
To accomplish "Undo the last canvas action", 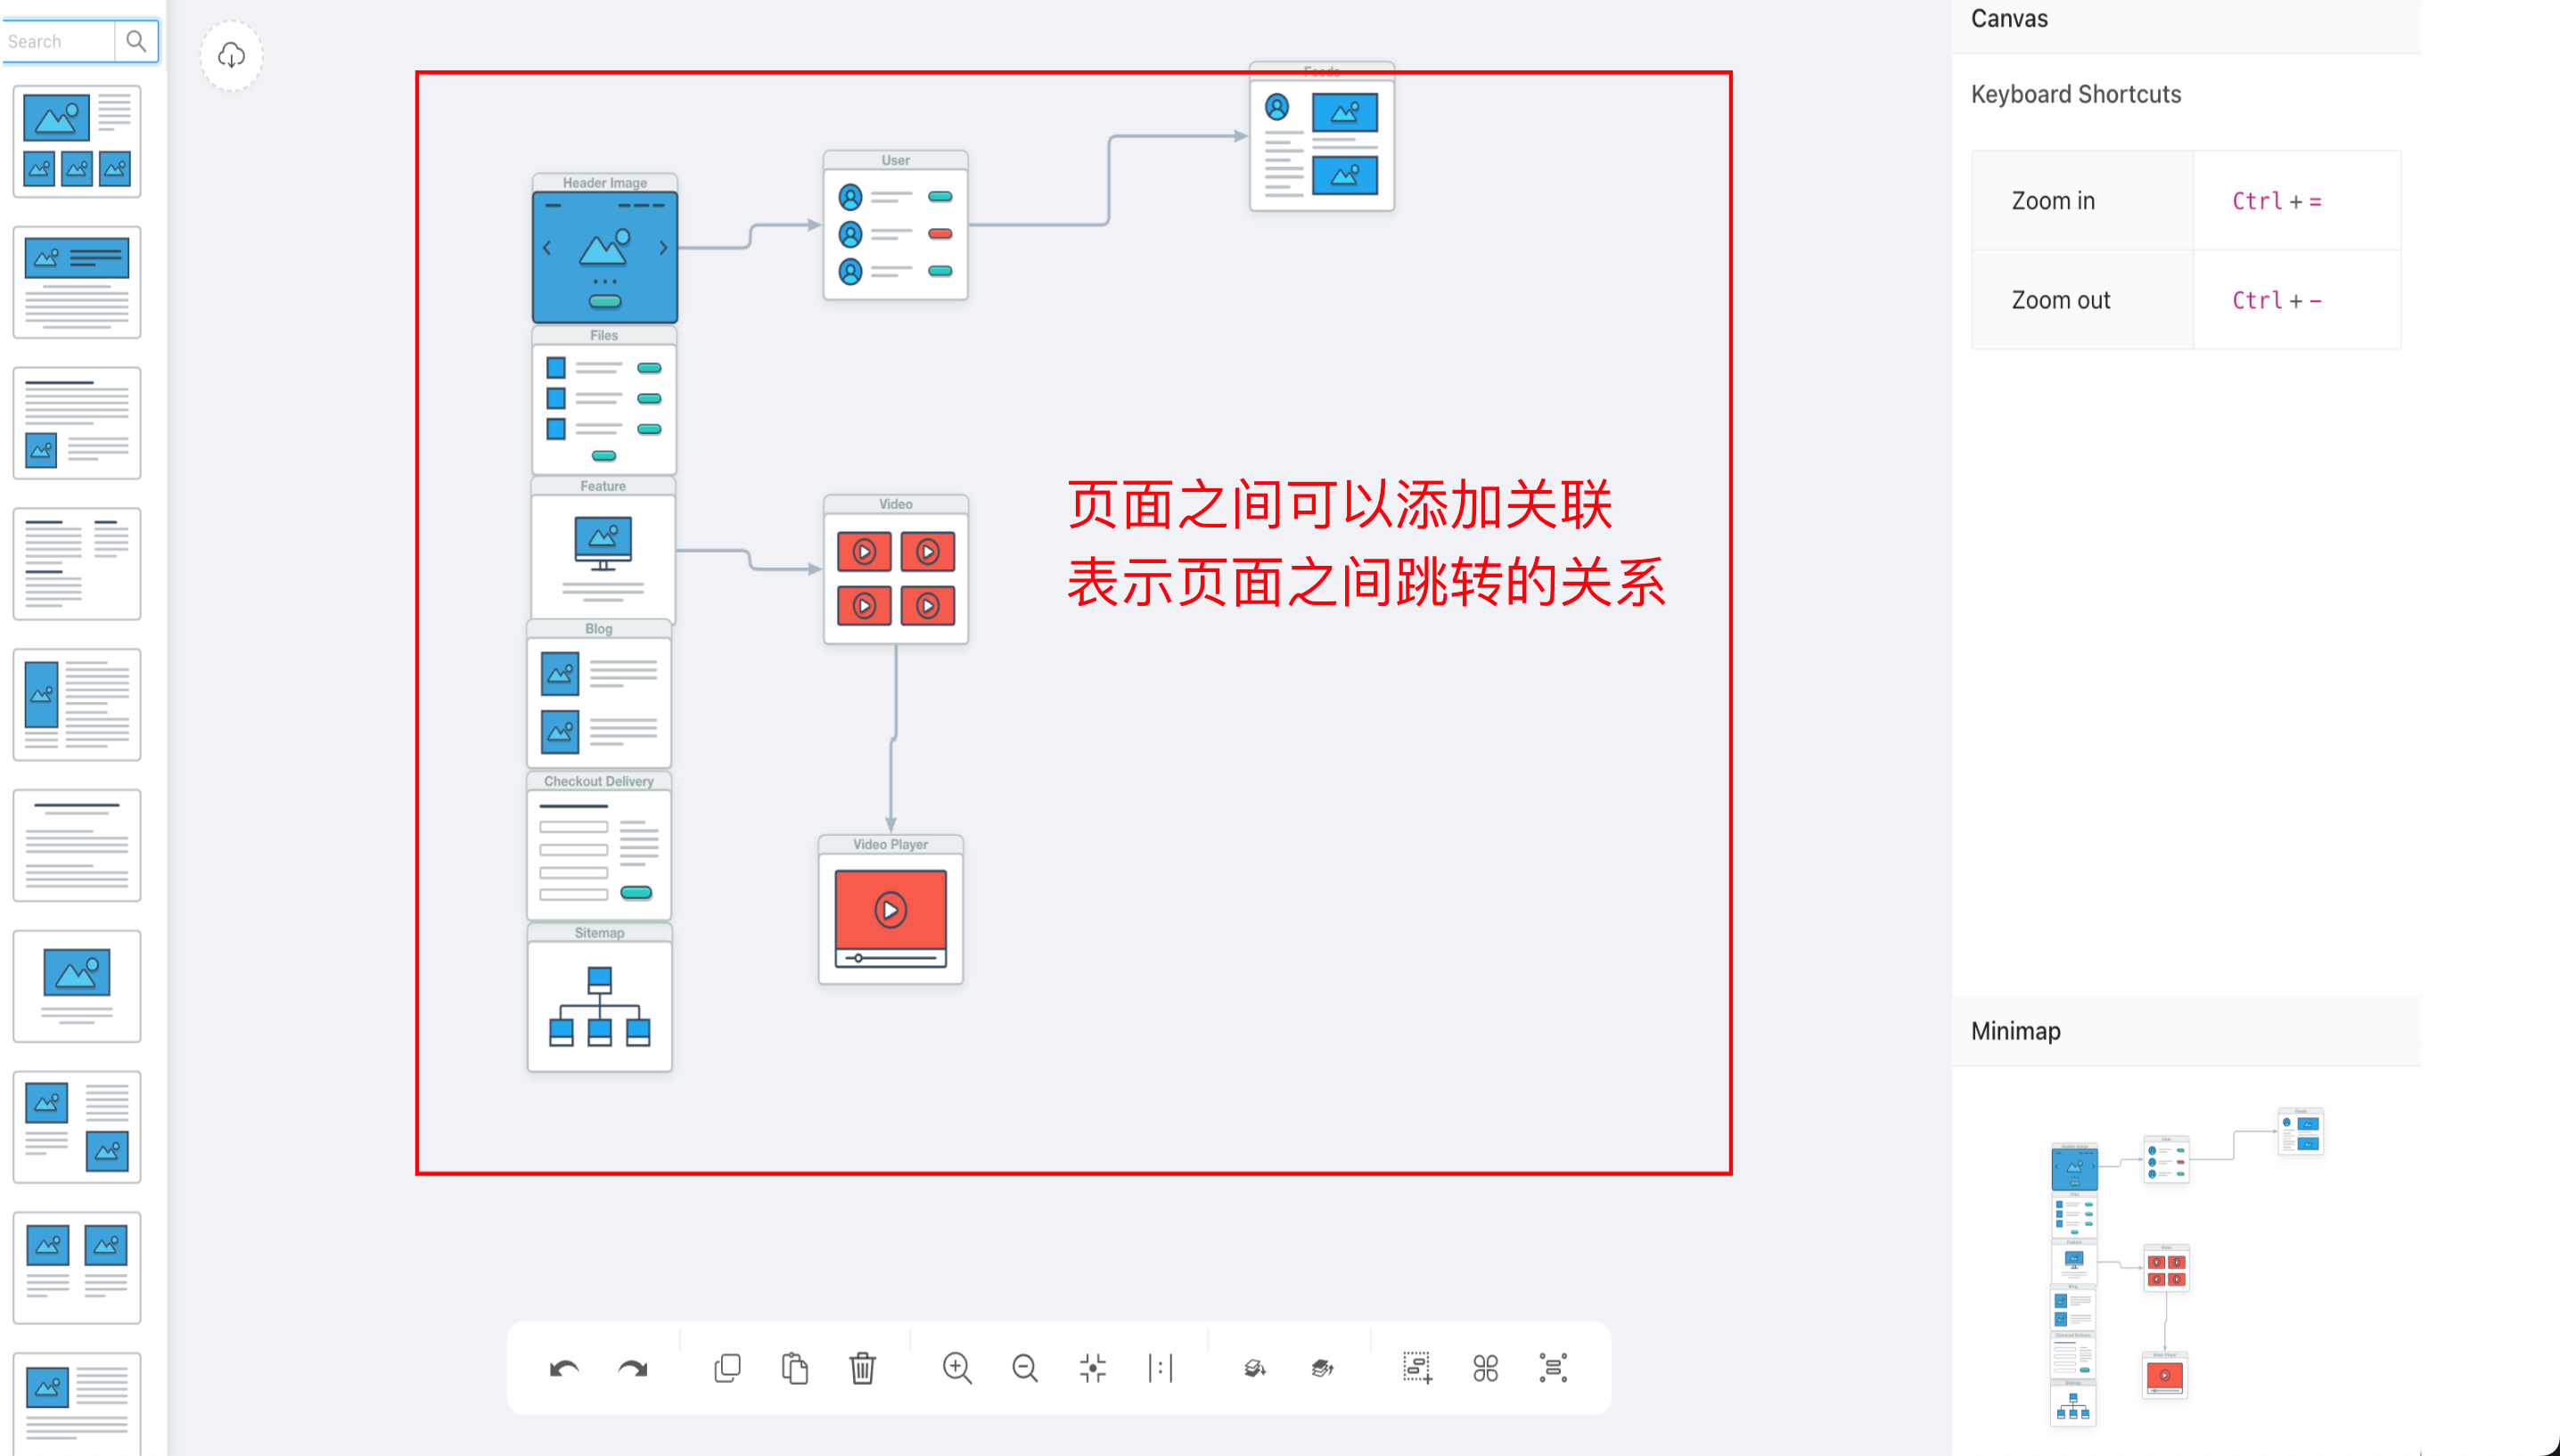I will [564, 1368].
